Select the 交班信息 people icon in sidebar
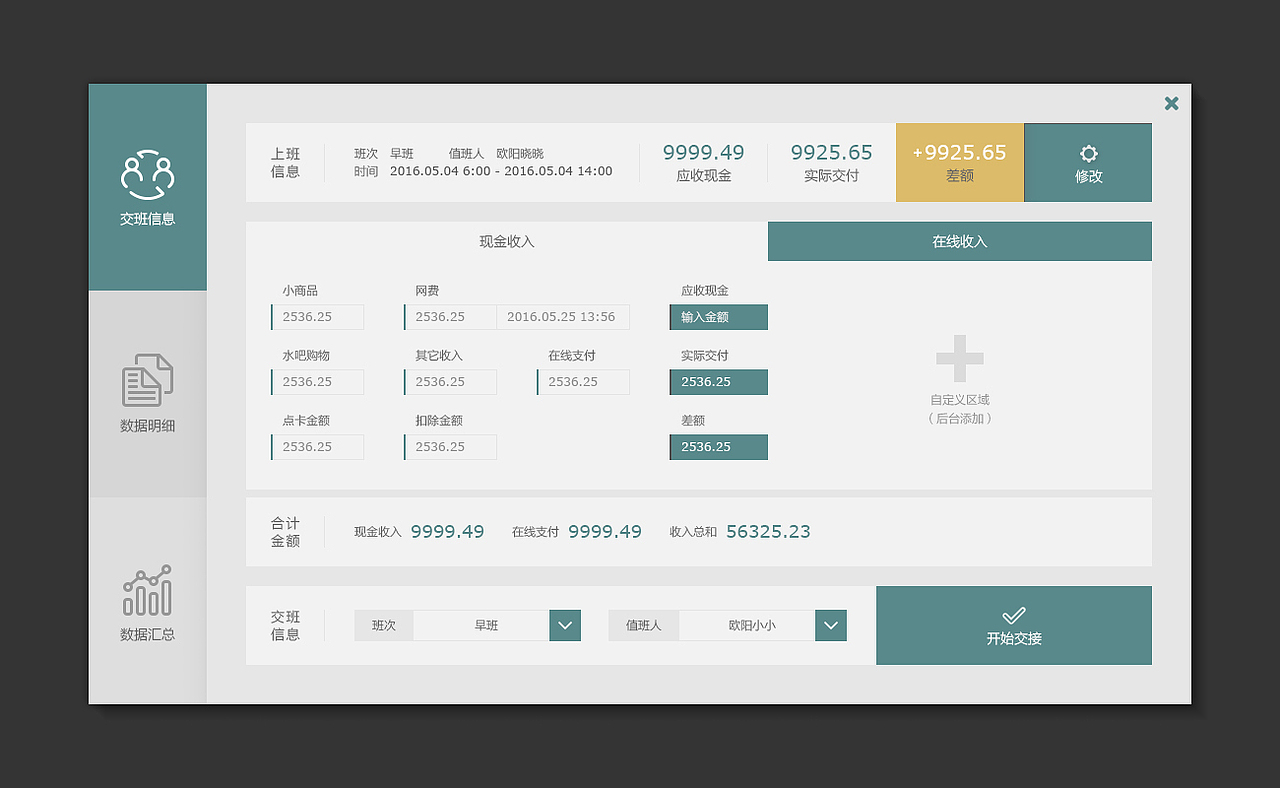The width and height of the screenshot is (1280, 788). 147,172
